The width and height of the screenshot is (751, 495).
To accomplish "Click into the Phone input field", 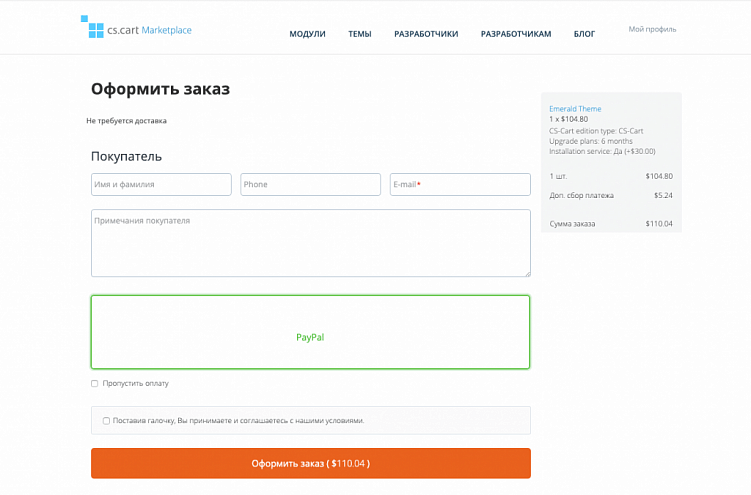I will pos(310,184).
